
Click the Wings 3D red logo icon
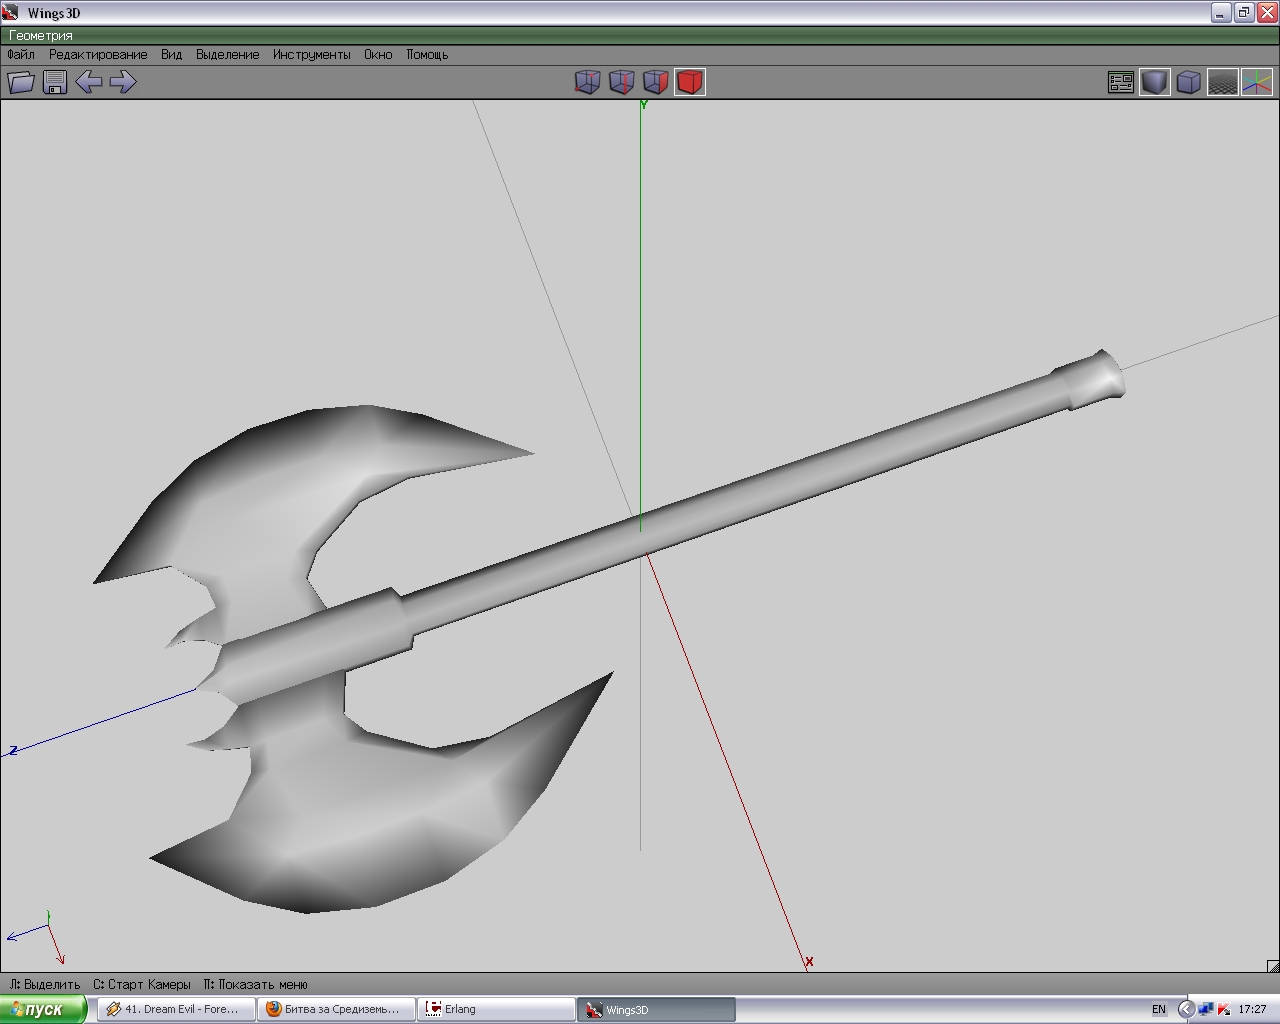[x=10, y=13]
